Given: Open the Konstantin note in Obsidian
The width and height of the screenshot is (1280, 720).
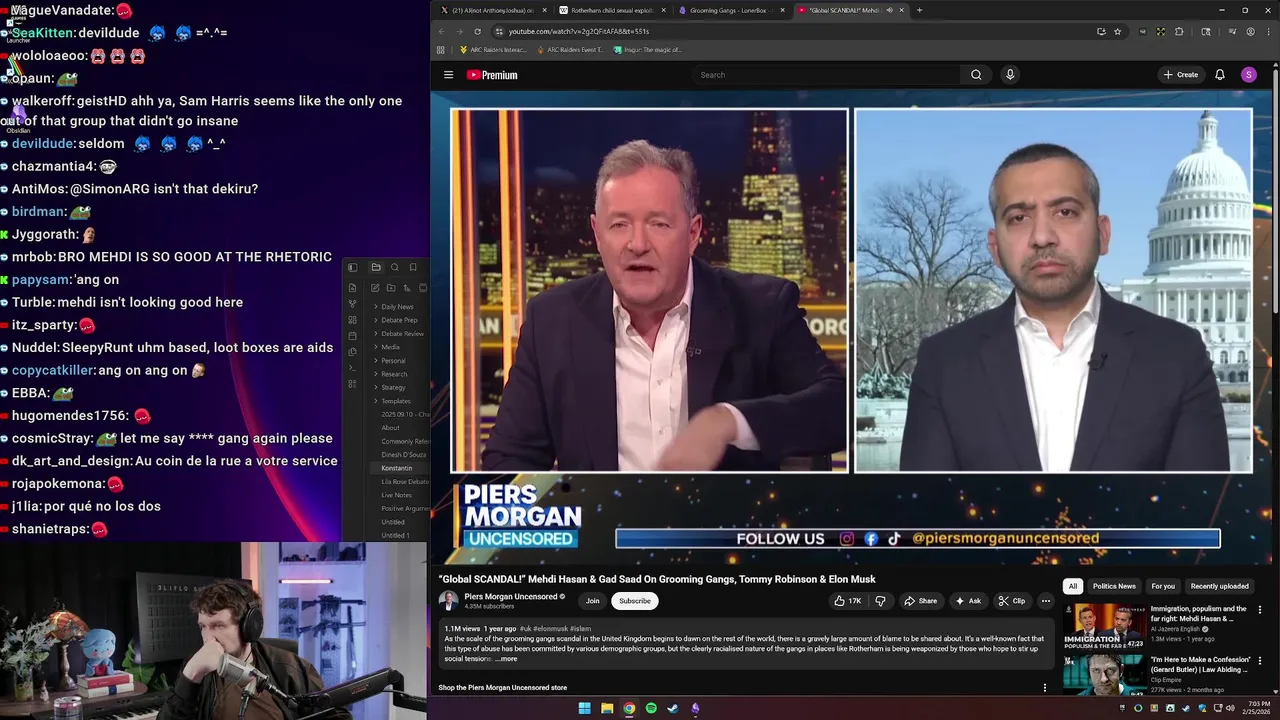Looking at the screenshot, I should tap(397, 468).
